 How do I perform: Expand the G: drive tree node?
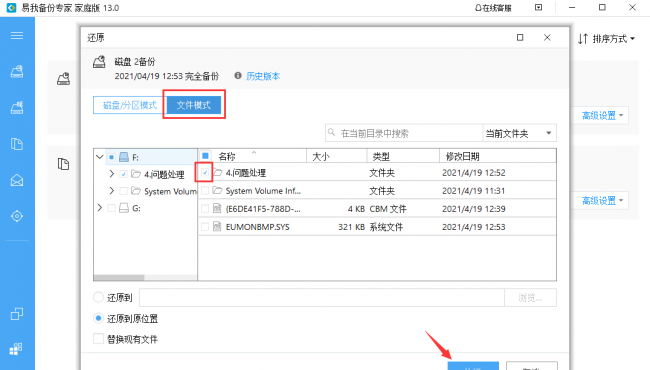click(x=99, y=208)
